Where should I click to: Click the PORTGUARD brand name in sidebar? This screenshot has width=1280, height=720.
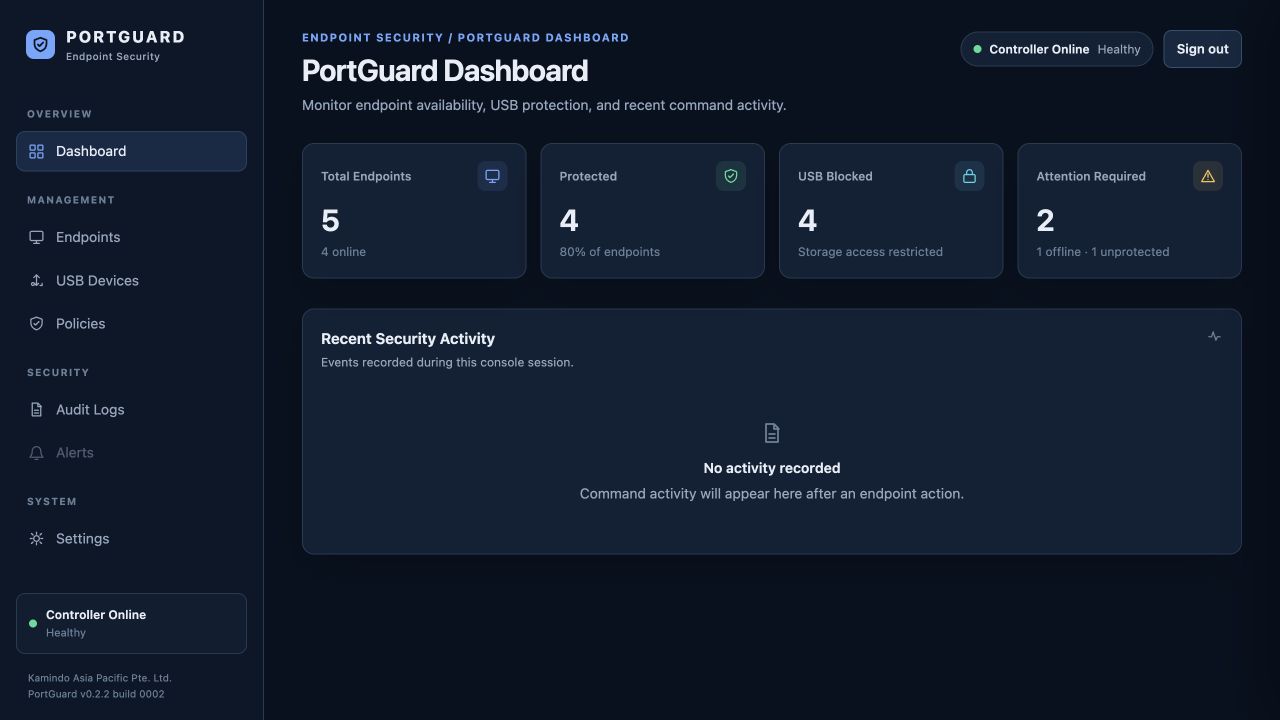click(x=125, y=37)
